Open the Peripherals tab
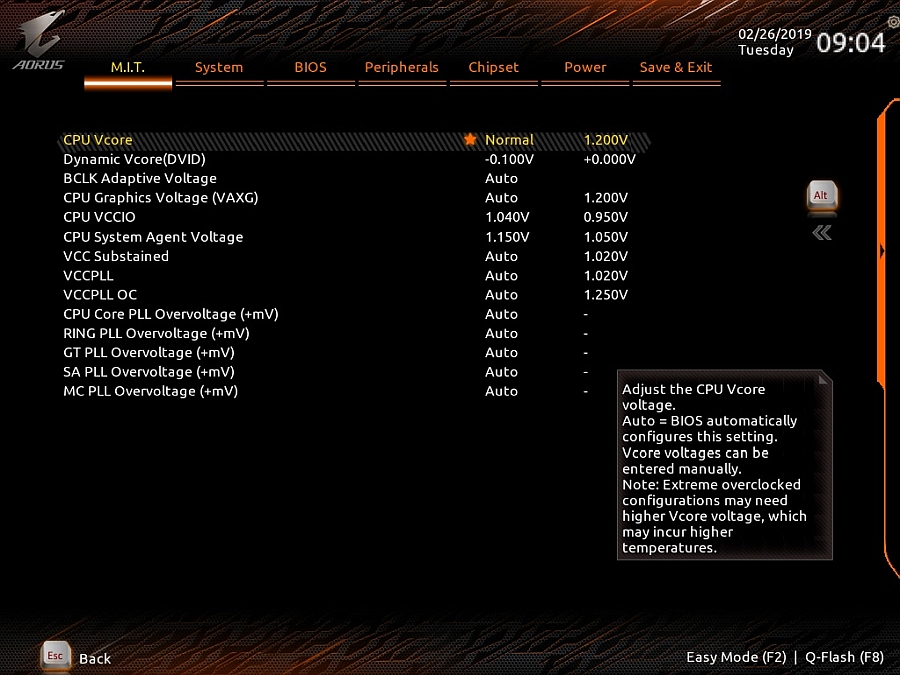The image size is (900, 675). (x=402, y=68)
